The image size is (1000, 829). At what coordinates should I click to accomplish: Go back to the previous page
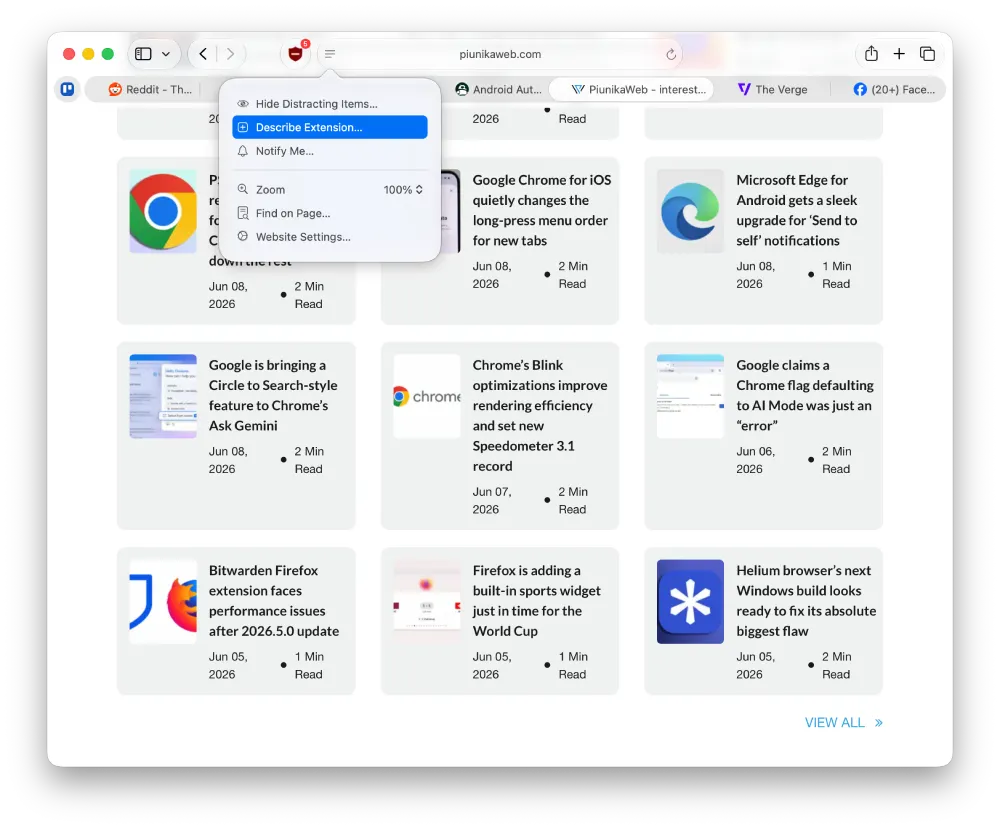pos(203,54)
